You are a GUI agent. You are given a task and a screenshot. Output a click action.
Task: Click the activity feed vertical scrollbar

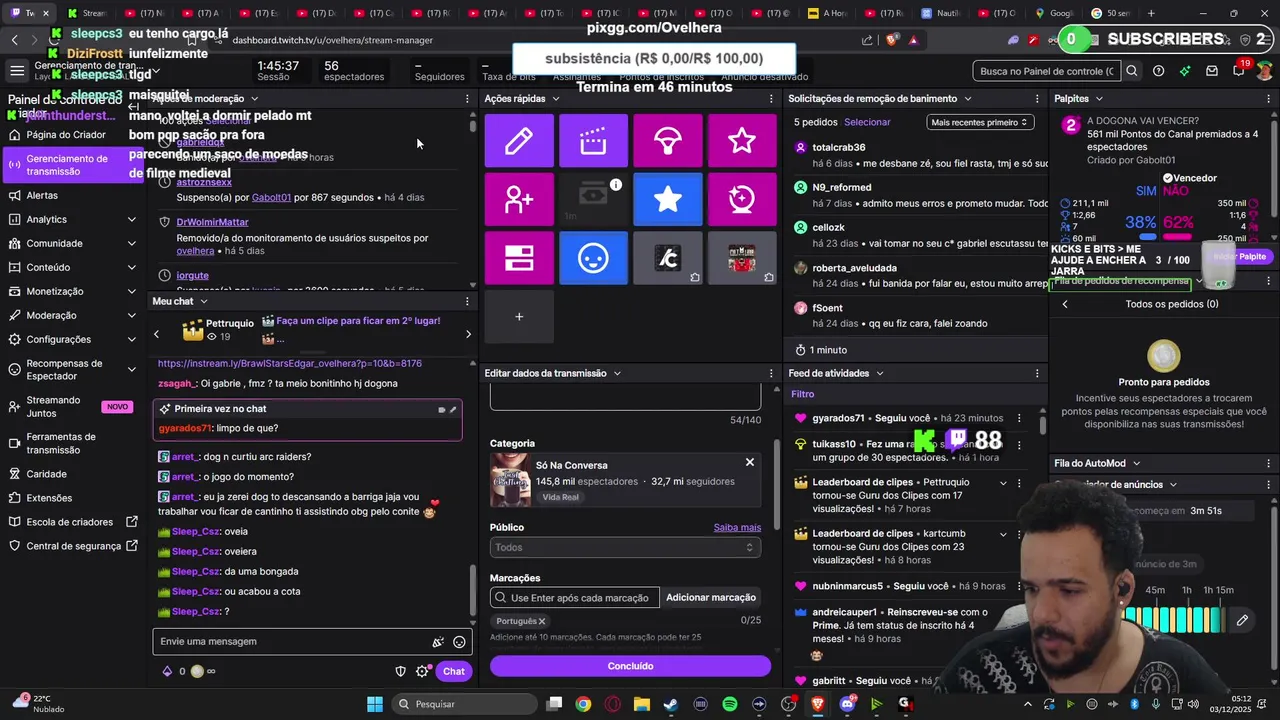coord(1041,424)
